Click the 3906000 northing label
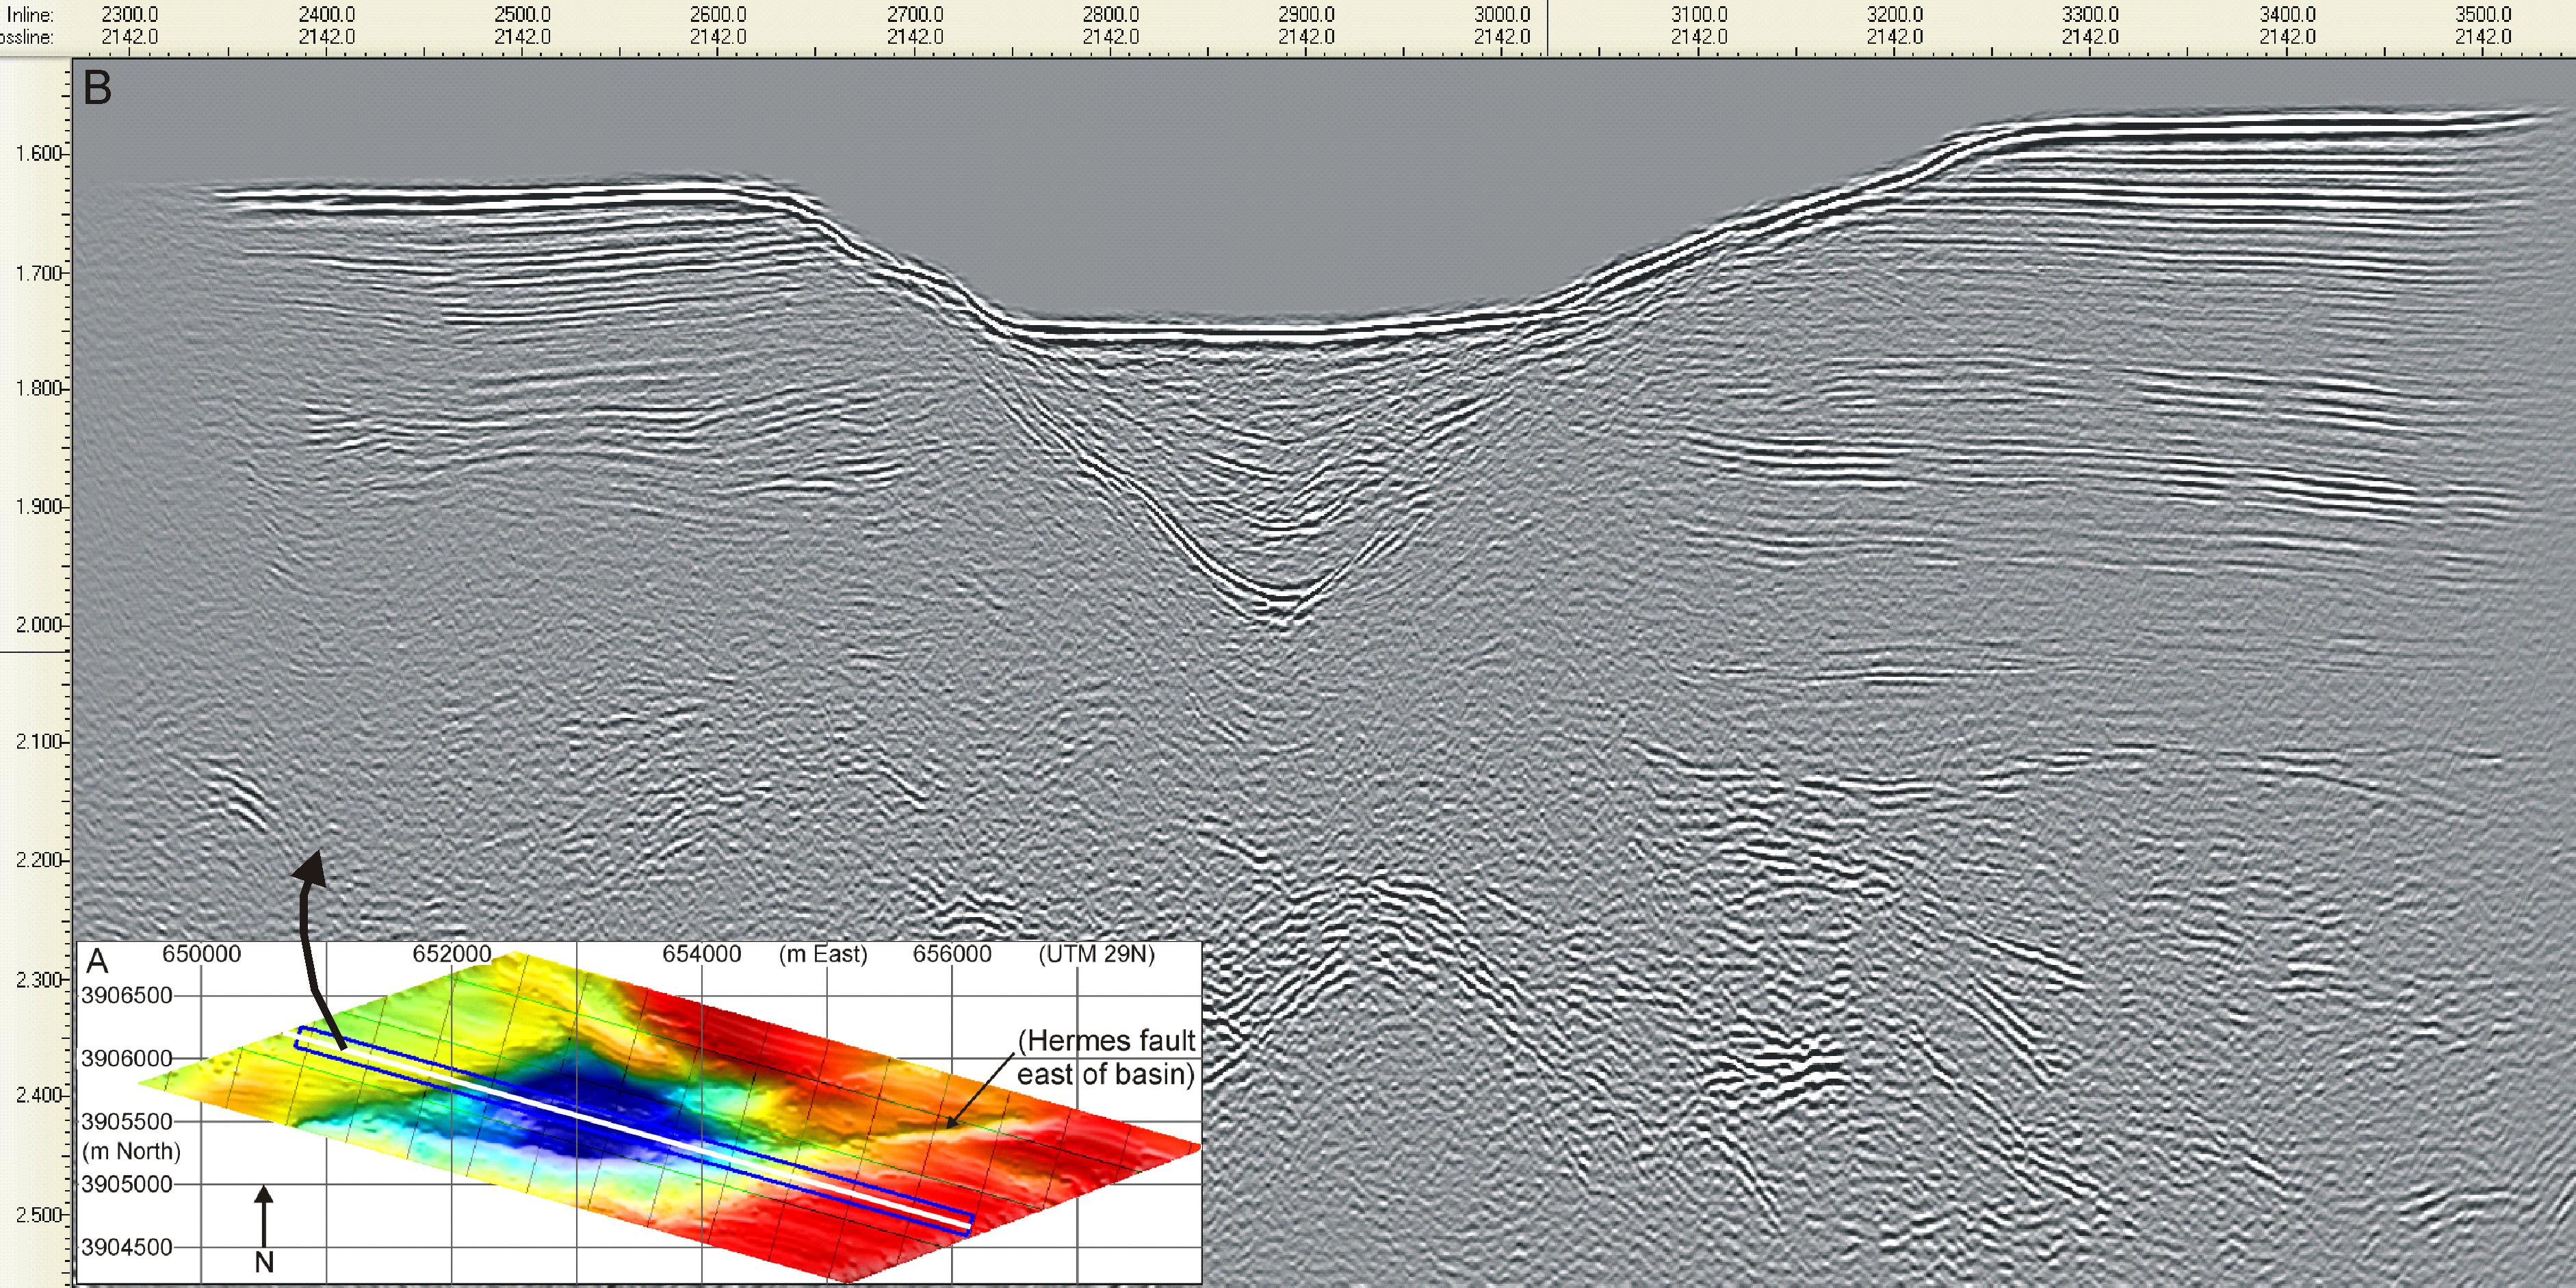 pos(127,1058)
